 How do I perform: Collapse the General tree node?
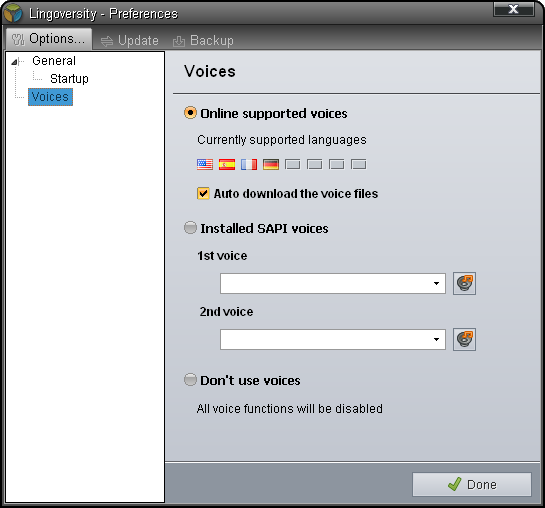pyautogui.click(x=14, y=62)
